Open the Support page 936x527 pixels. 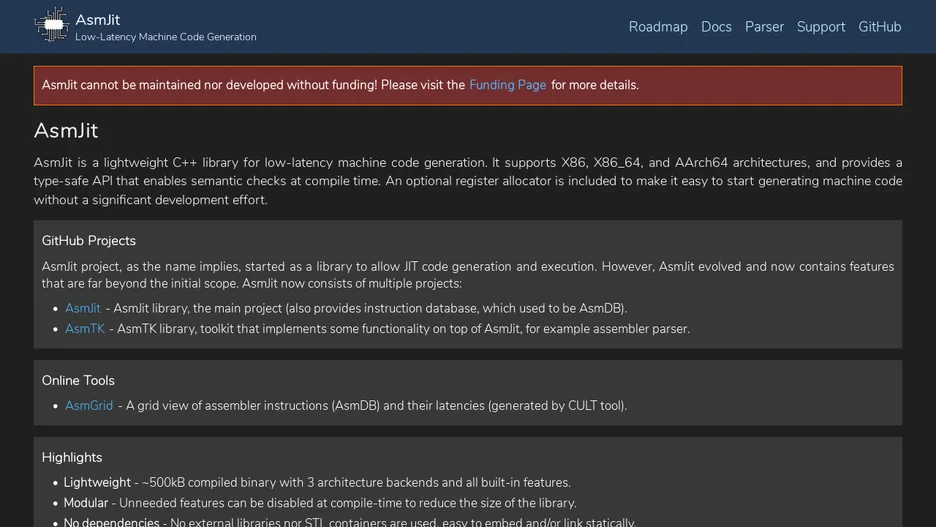click(821, 27)
